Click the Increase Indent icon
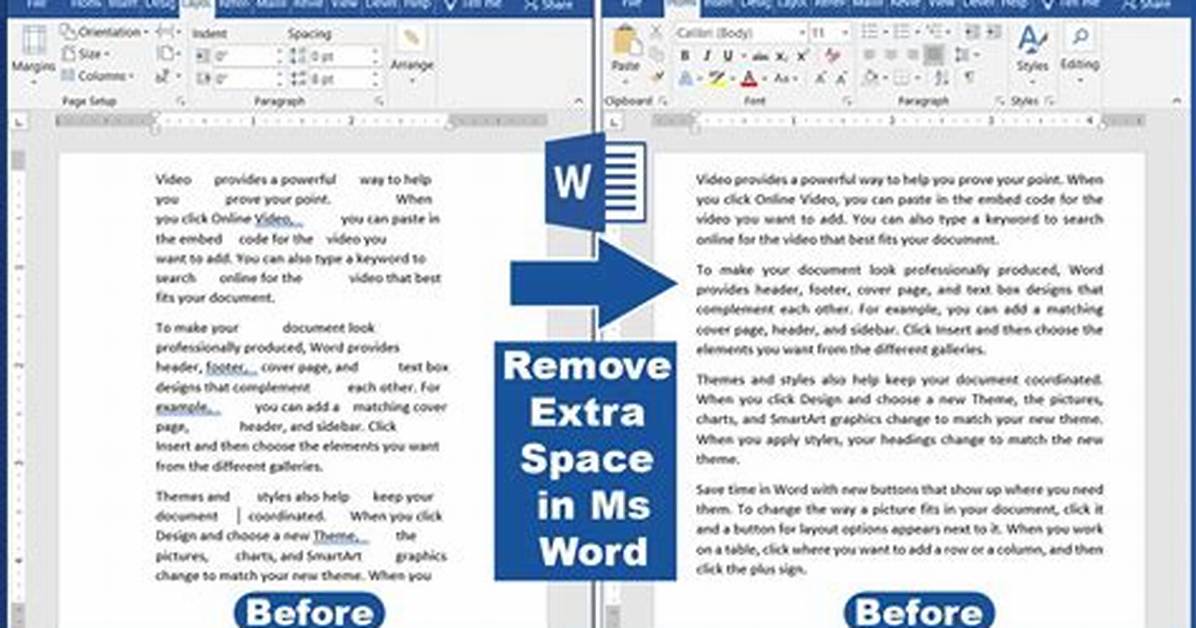 coord(993,32)
